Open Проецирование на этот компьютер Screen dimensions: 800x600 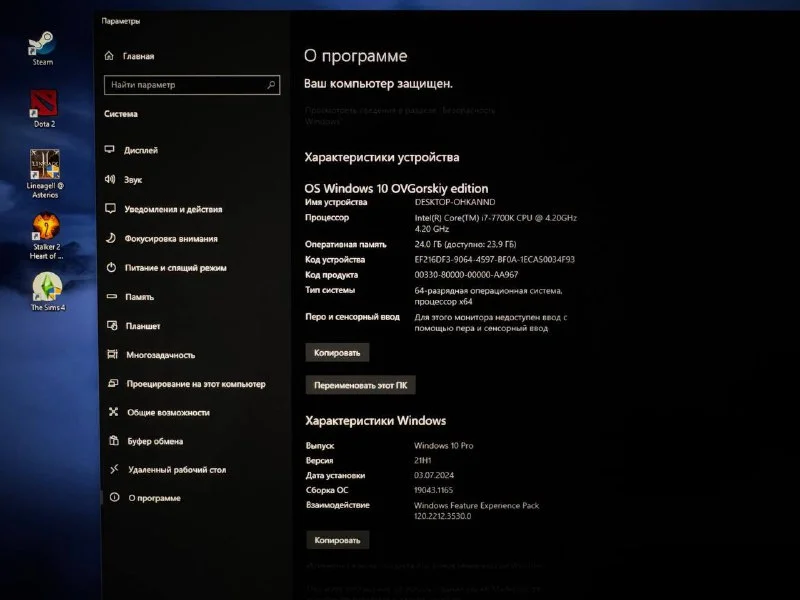[x=195, y=384]
